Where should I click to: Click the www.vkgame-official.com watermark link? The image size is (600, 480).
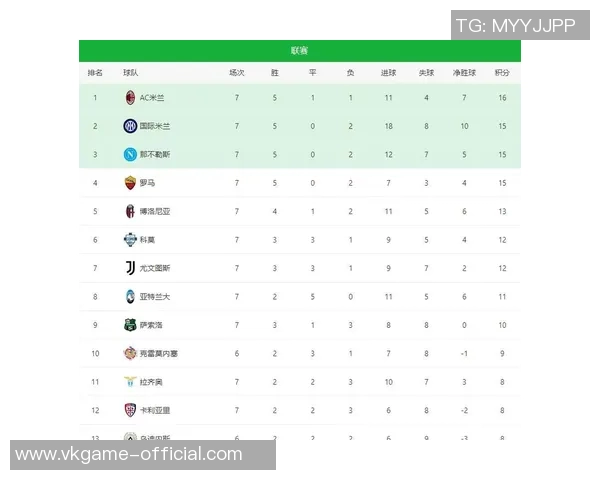pyautogui.click(x=129, y=454)
